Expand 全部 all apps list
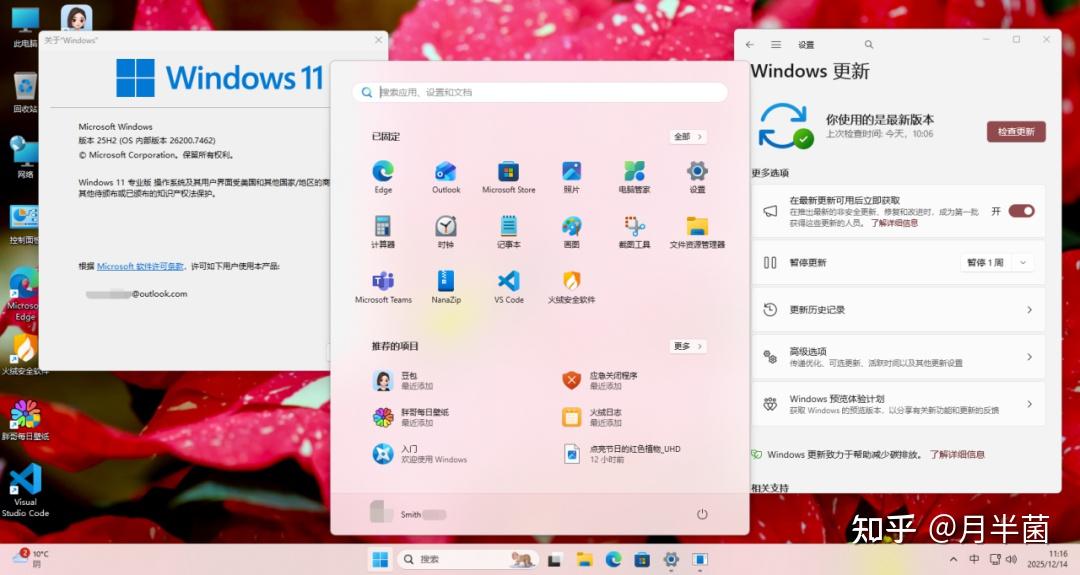1080x575 pixels. click(687, 136)
